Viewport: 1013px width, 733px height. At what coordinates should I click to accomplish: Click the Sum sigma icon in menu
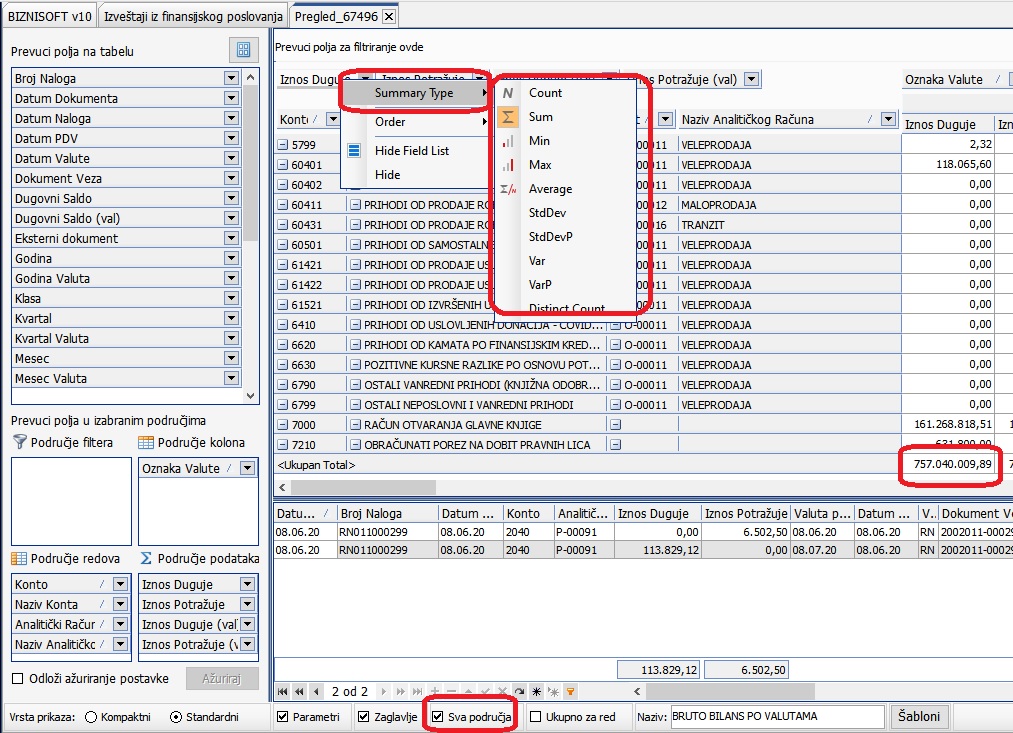[x=508, y=117]
